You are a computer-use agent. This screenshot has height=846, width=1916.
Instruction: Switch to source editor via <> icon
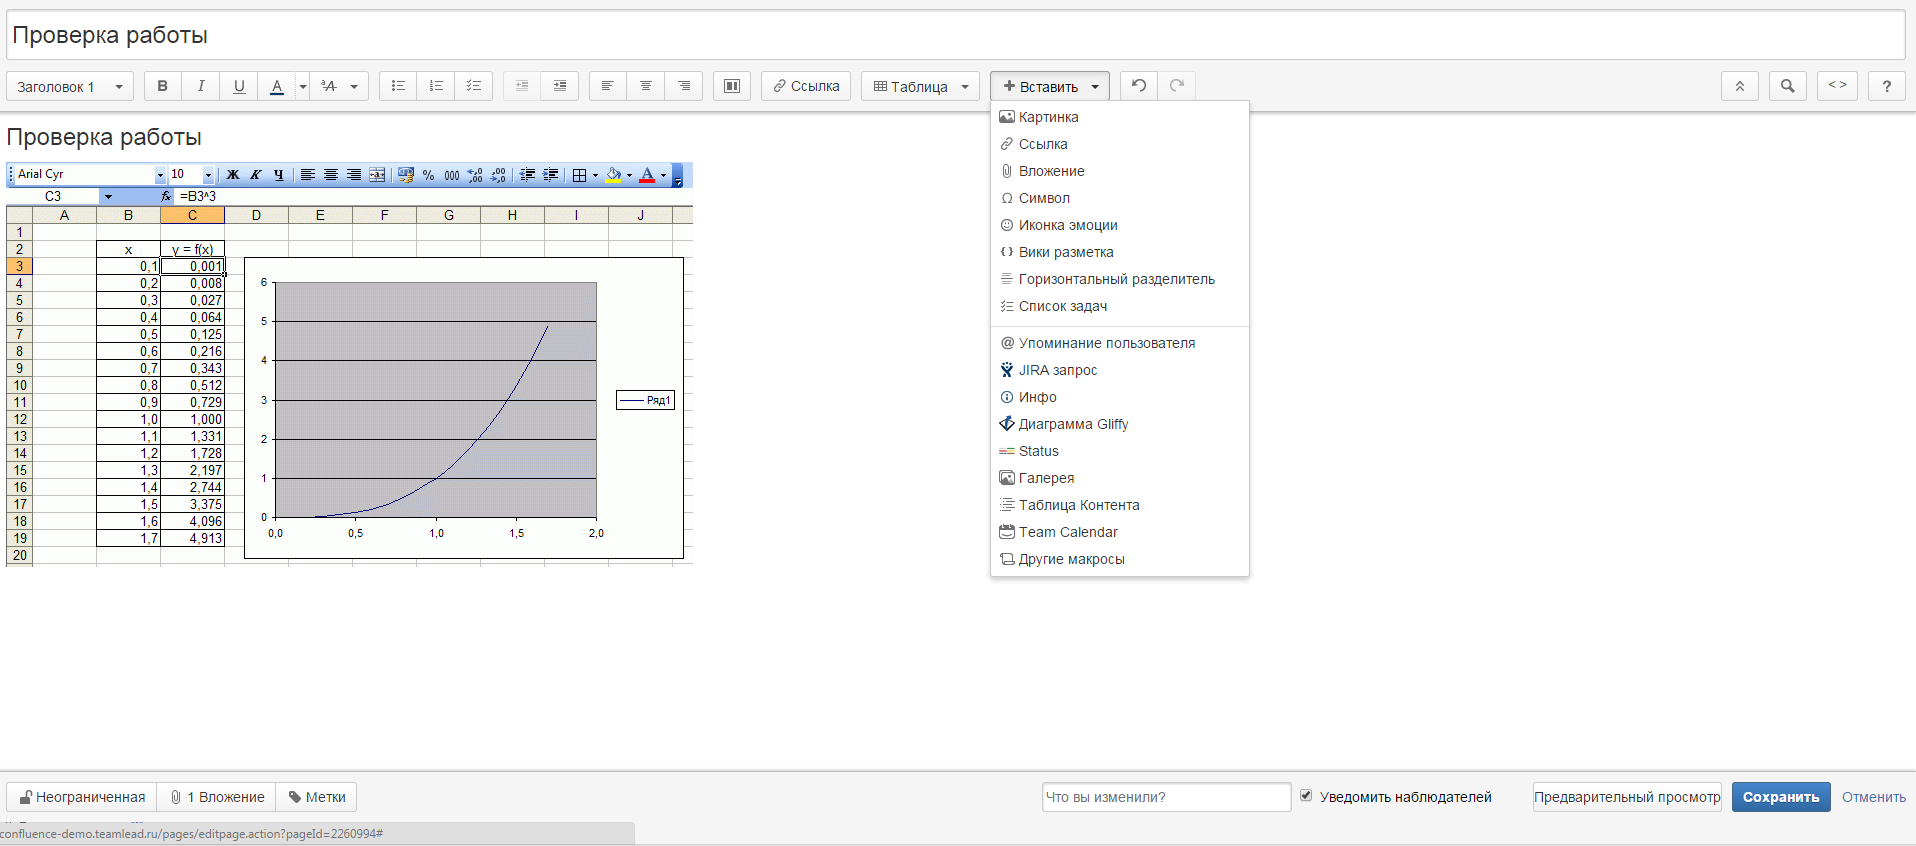tap(1837, 86)
